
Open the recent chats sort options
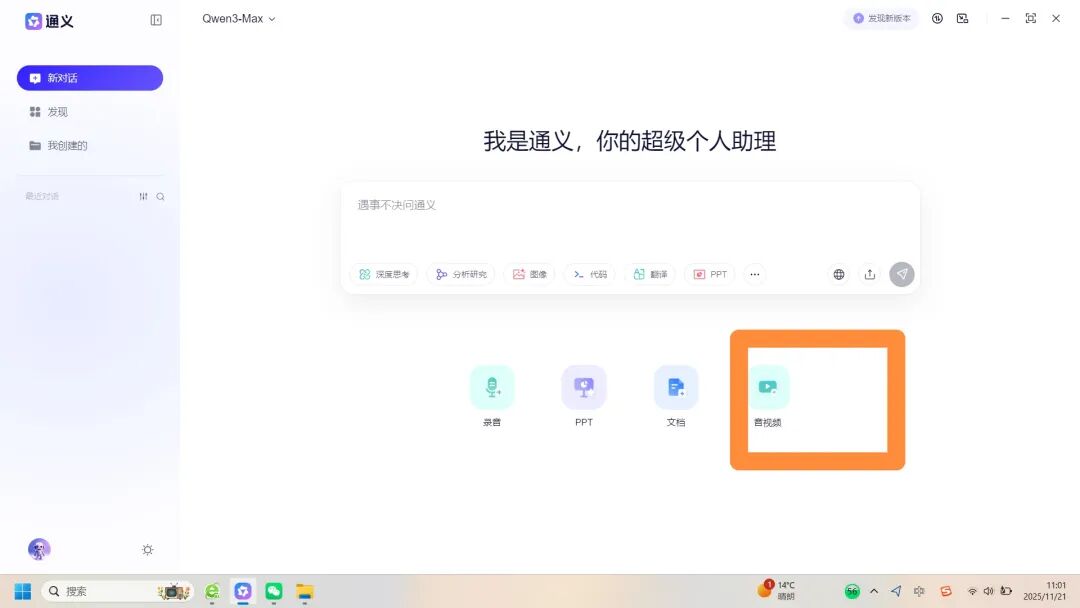pyautogui.click(x=143, y=196)
